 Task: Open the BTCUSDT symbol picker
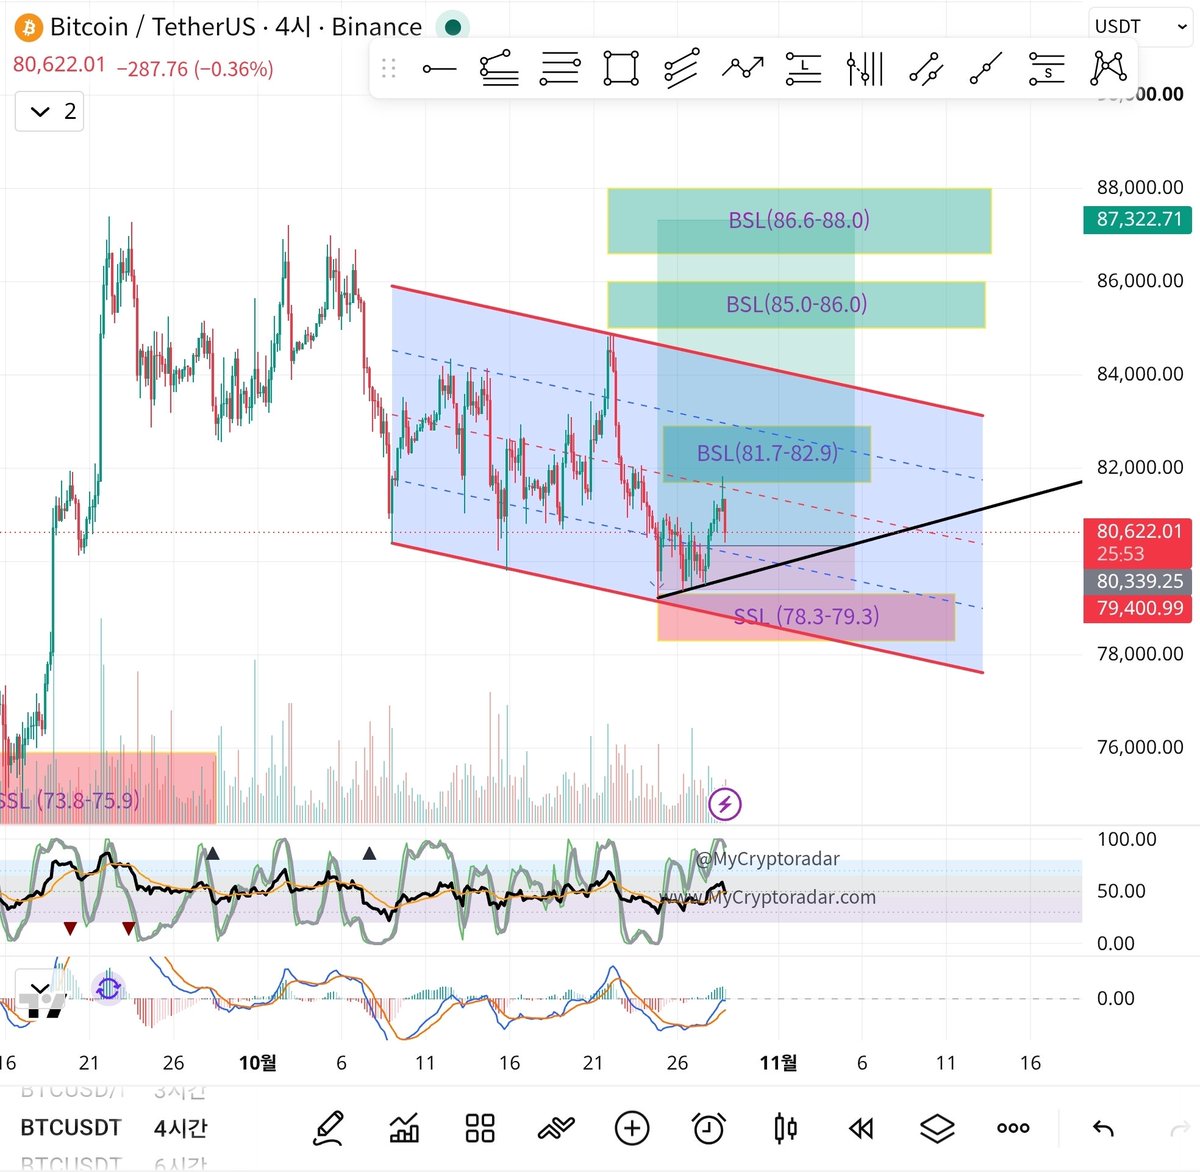[71, 1128]
